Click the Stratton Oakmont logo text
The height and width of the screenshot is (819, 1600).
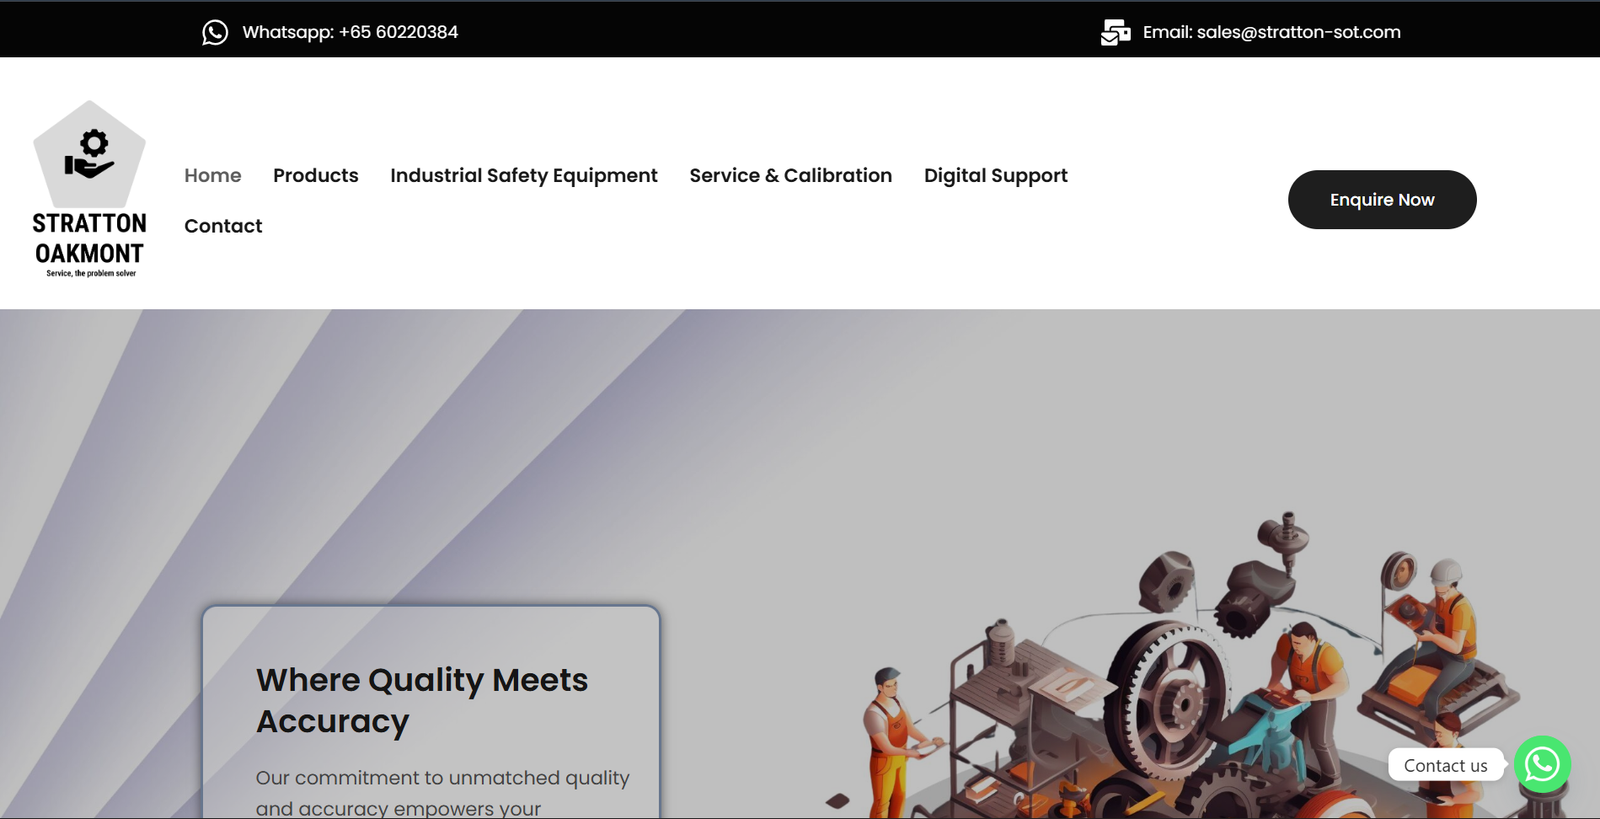click(90, 238)
